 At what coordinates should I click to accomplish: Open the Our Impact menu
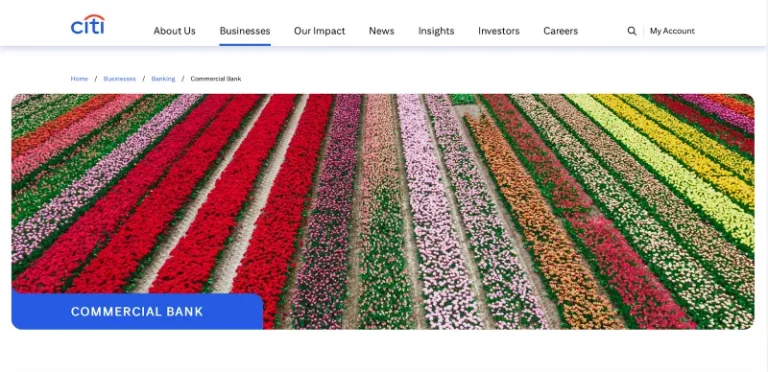[319, 31]
